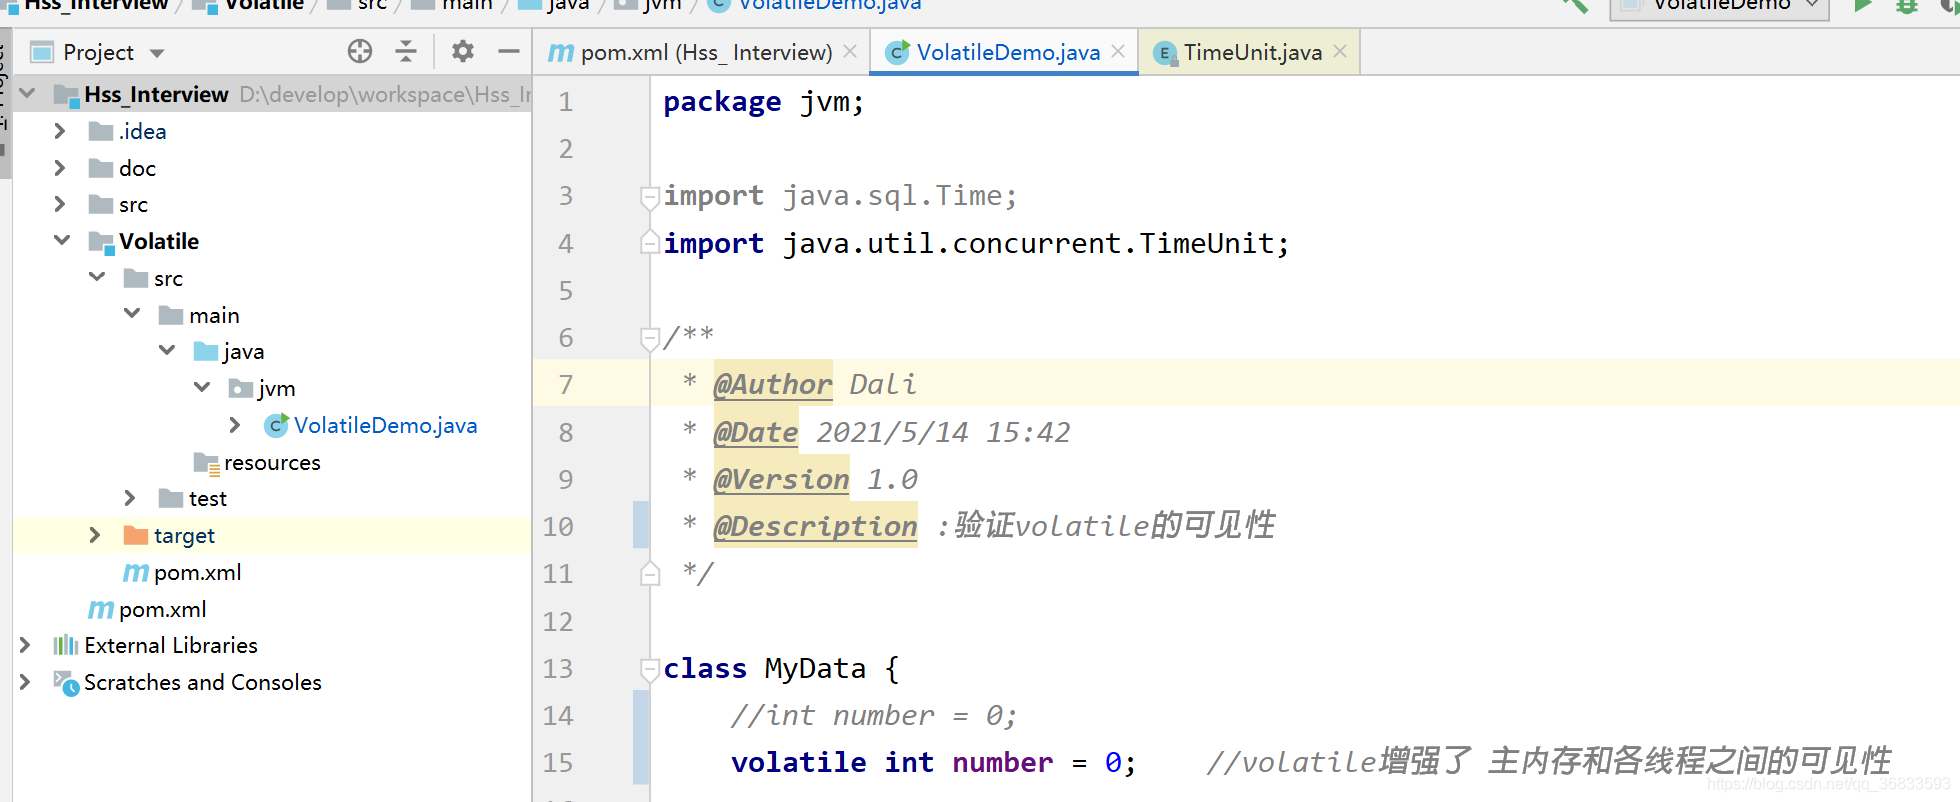Click the @Author tag in comment
Screen dimensions: 1960x802
pos(772,385)
